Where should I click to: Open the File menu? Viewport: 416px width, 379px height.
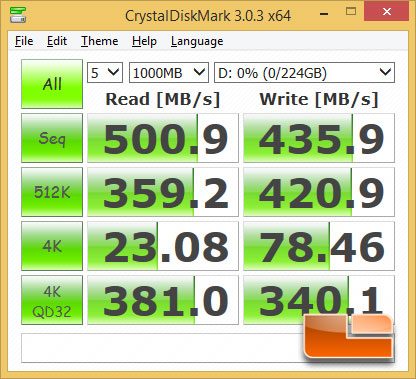click(x=24, y=41)
